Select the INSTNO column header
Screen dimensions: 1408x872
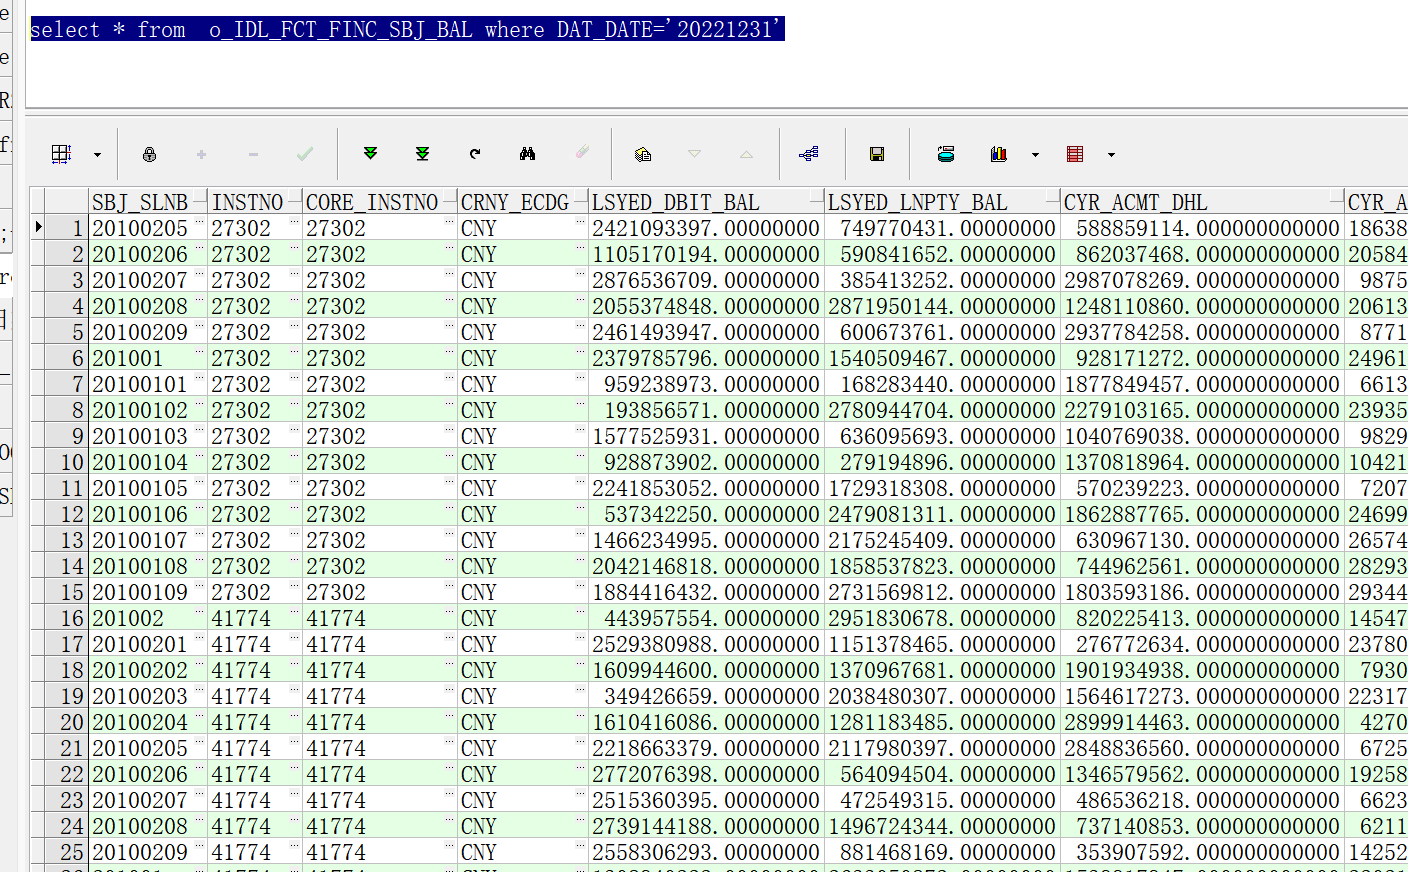tap(255, 202)
